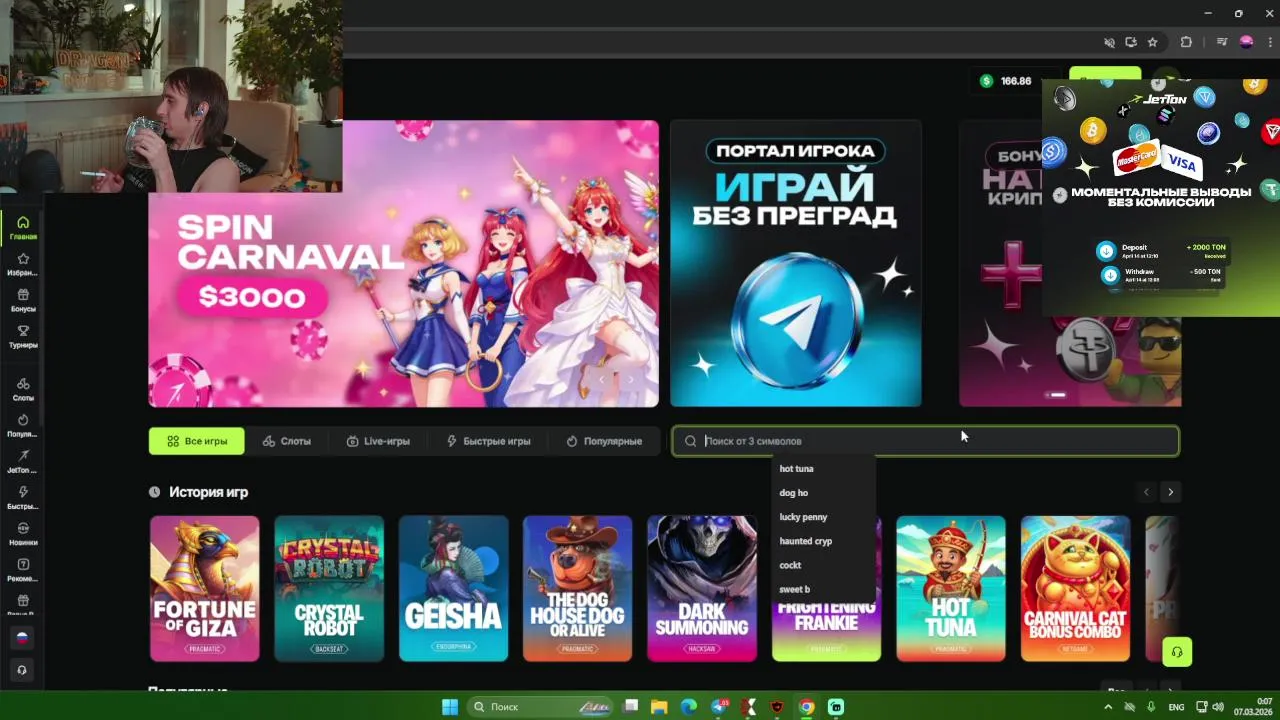
Task: Open the media controls icon in Chrome toolbar
Action: click(1223, 42)
